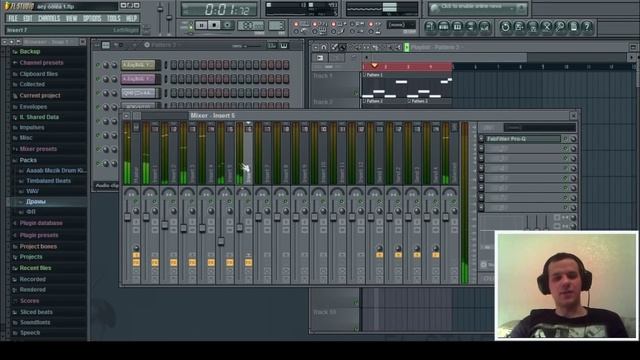Select the first yellow channel button

(138, 65)
